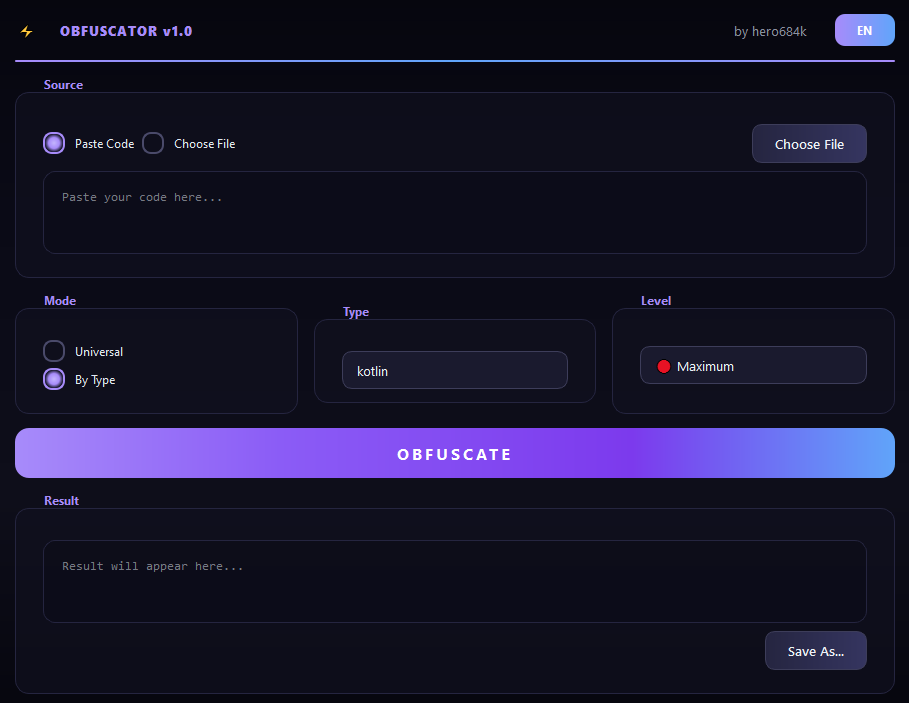Click into the Paste your code textarea
Screen dimensions: 909x703
[454, 212]
